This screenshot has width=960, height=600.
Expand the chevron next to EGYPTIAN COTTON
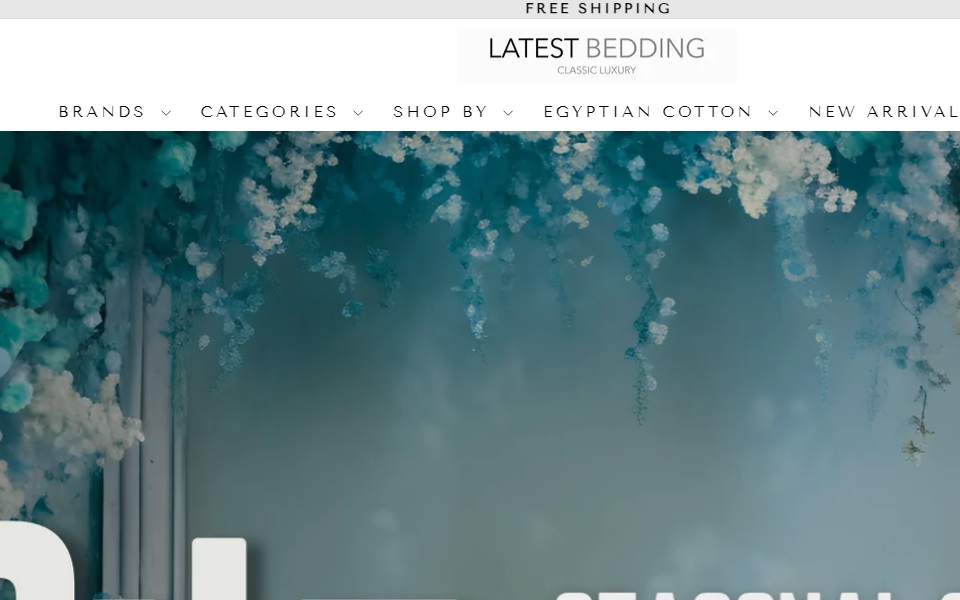tap(773, 113)
